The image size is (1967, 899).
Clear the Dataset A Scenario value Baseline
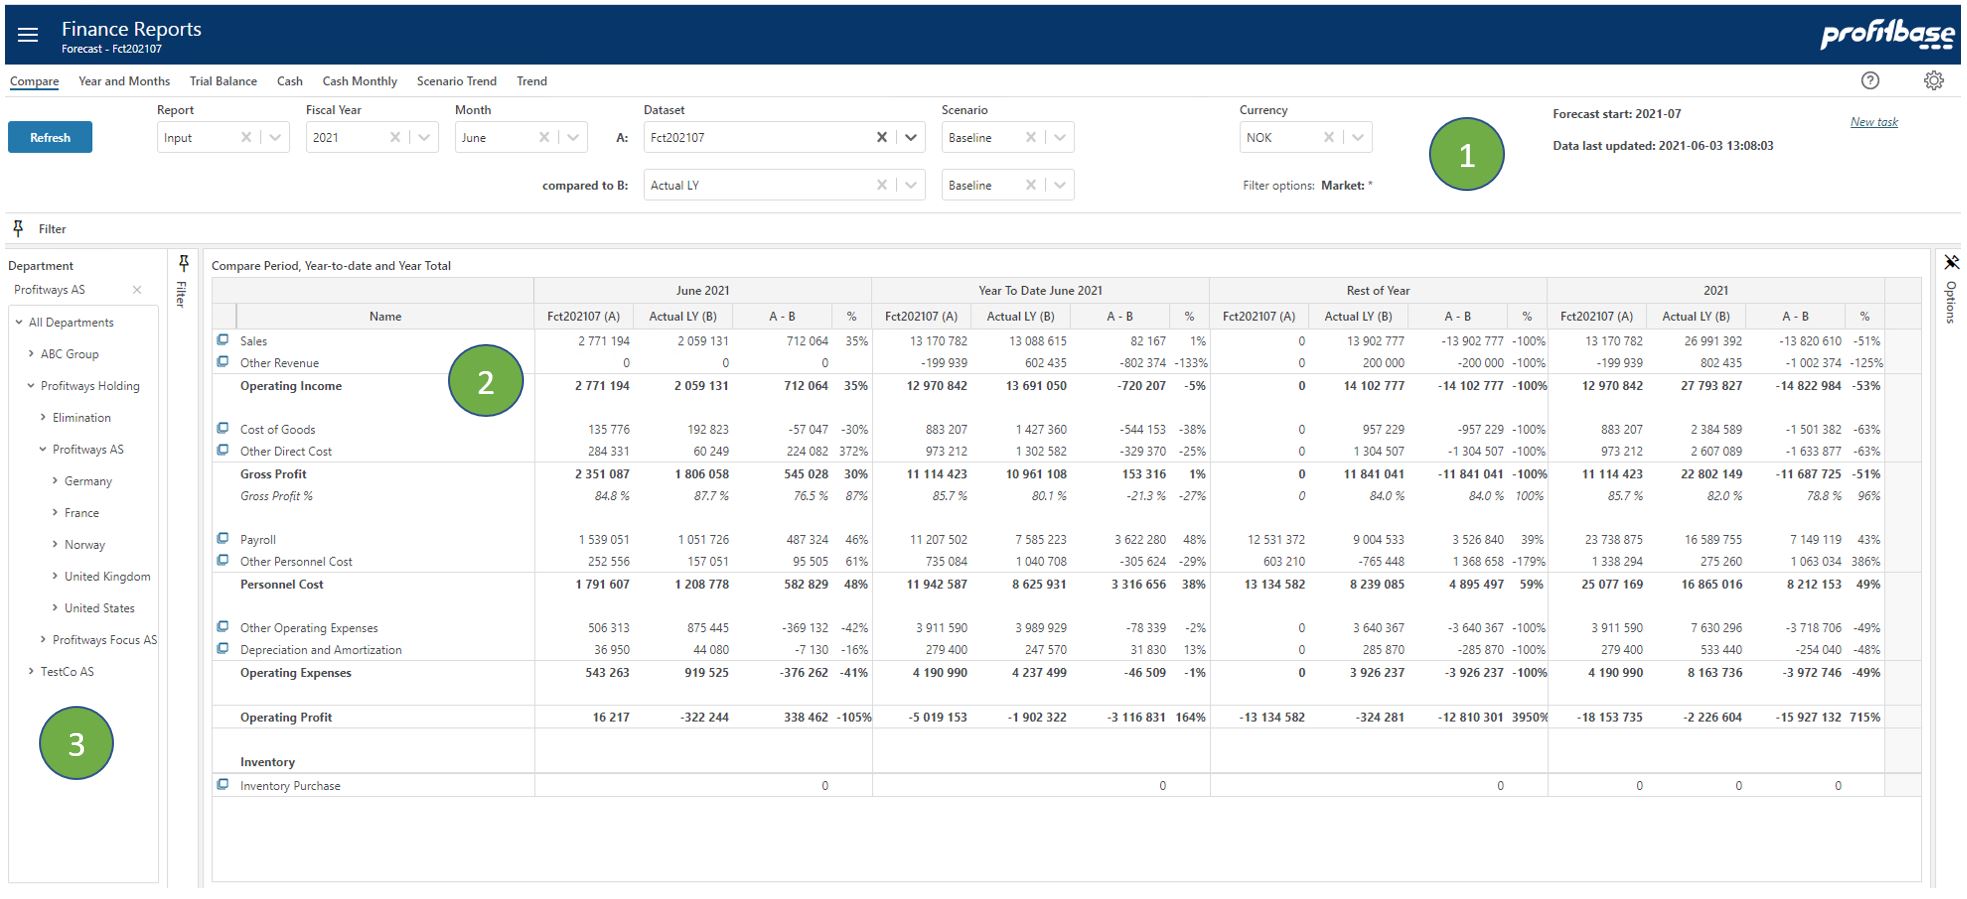pyautogui.click(x=1031, y=137)
